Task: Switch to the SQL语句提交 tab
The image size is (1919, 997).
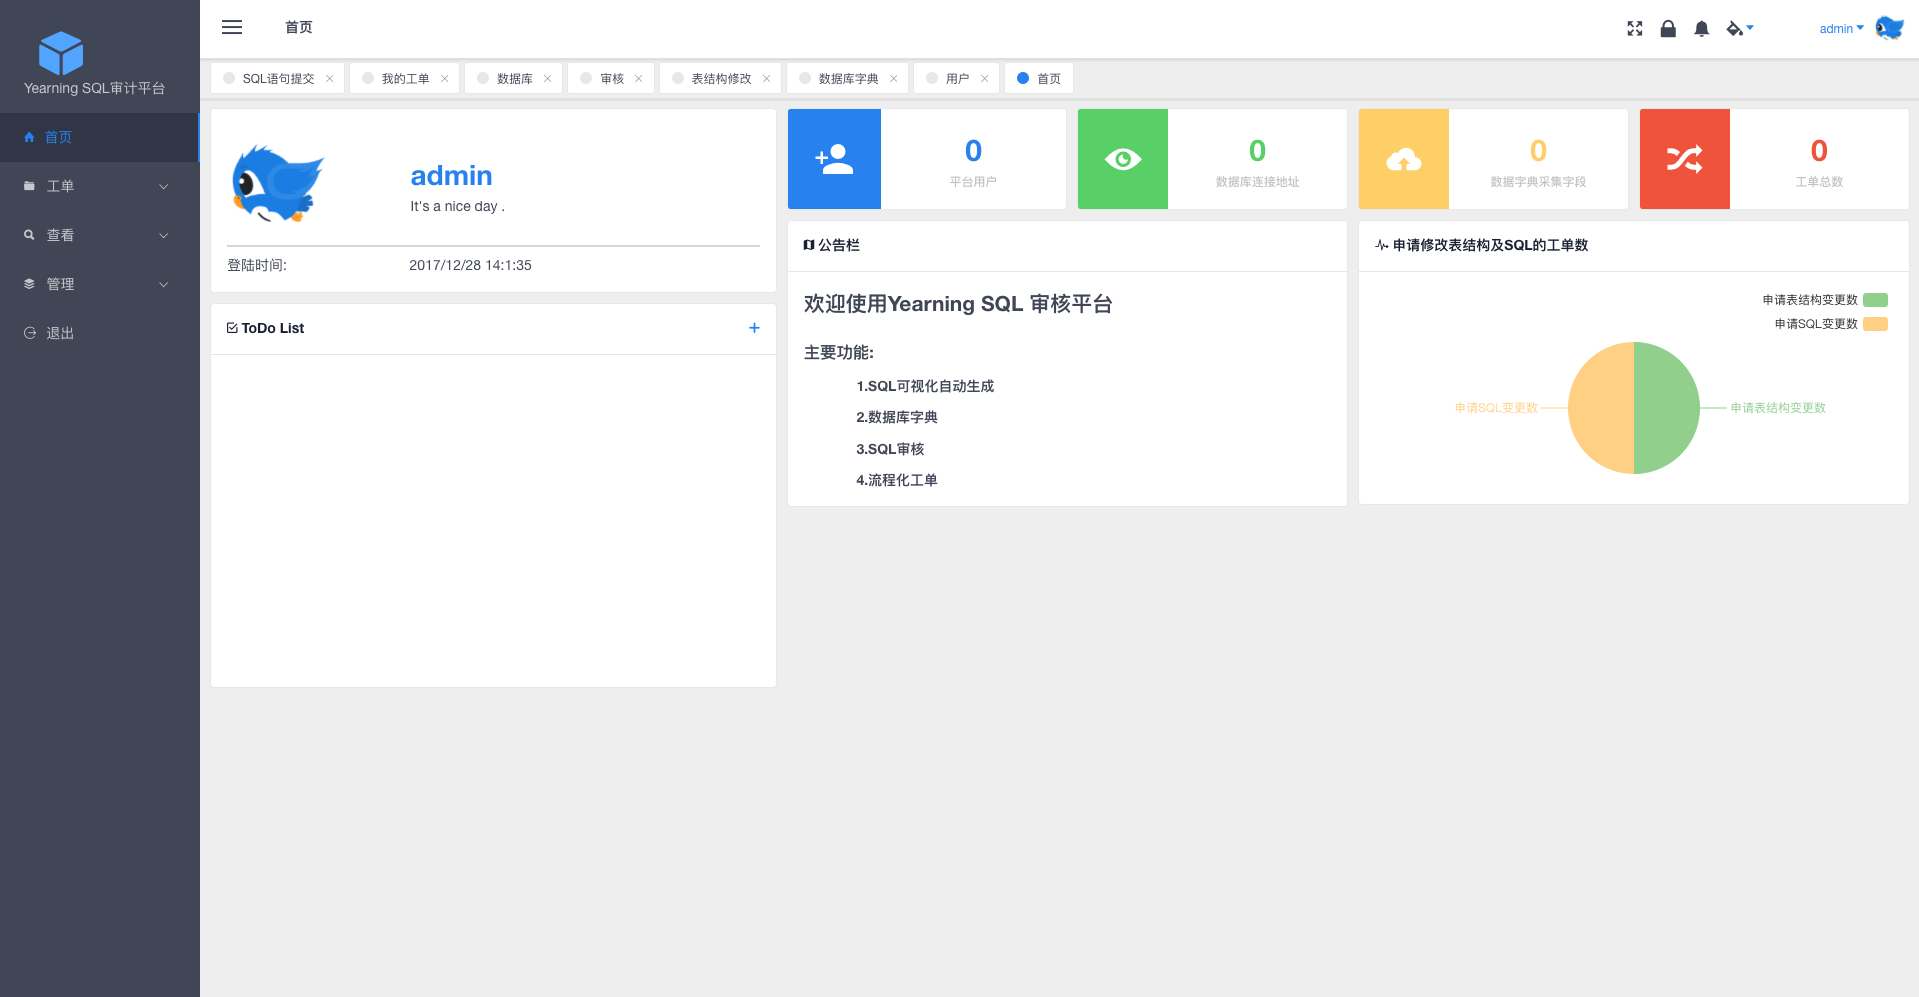Action: click(x=277, y=79)
